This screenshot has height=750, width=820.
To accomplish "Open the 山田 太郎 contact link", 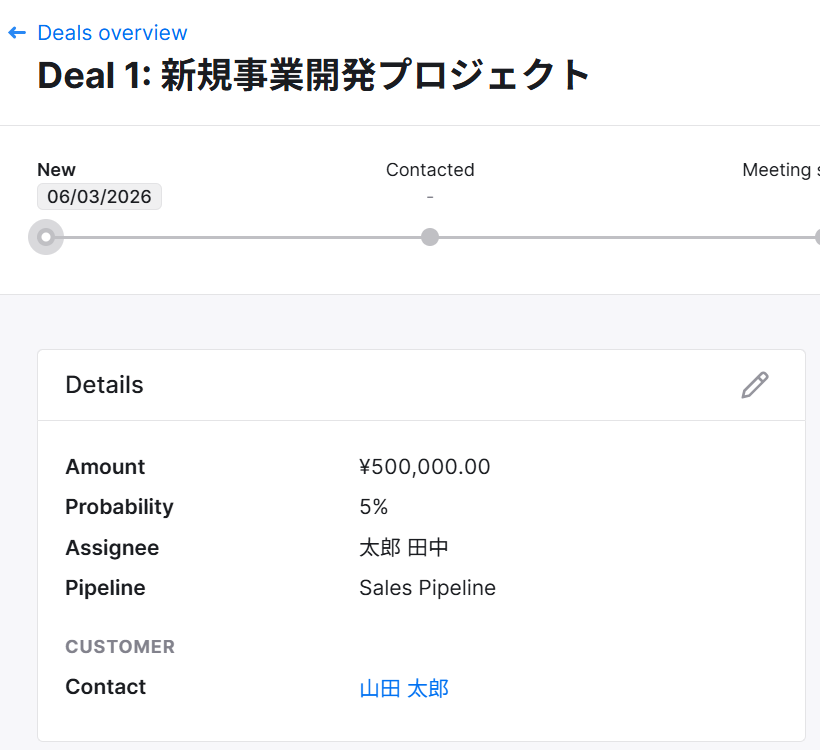I will coord(404,688).
